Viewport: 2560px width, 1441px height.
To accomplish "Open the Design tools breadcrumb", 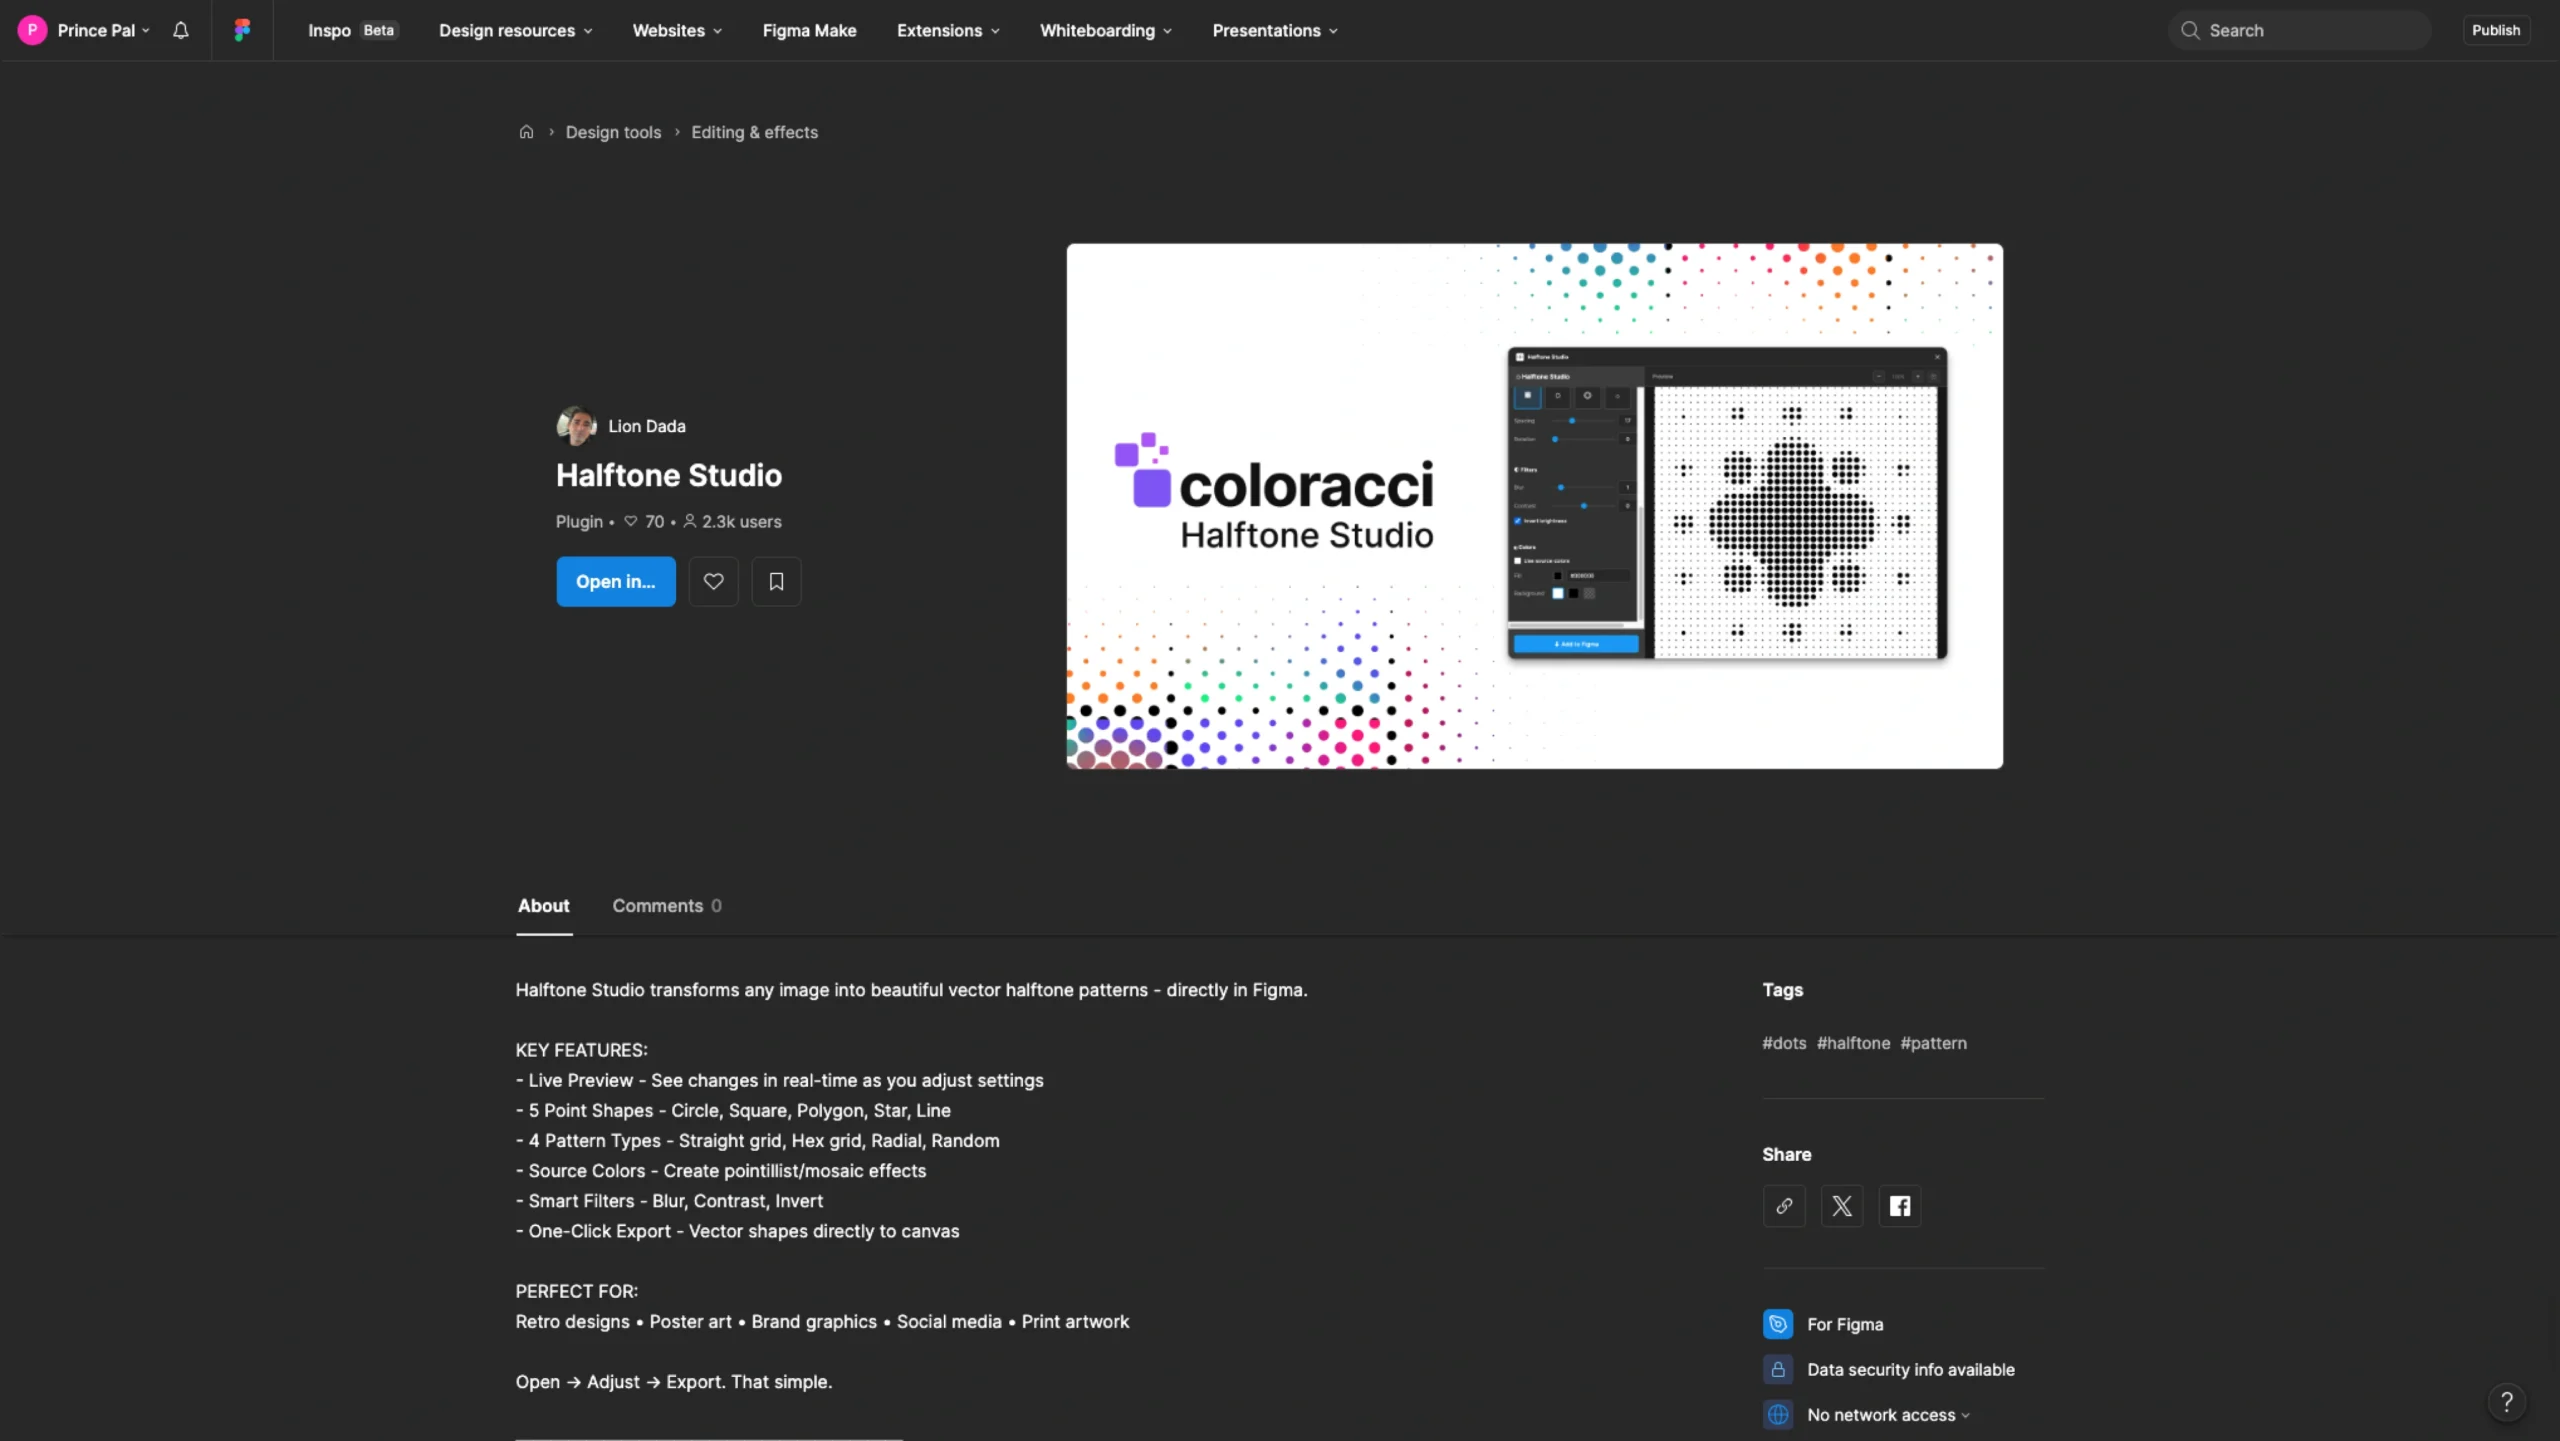I will [x=613, y=132].
